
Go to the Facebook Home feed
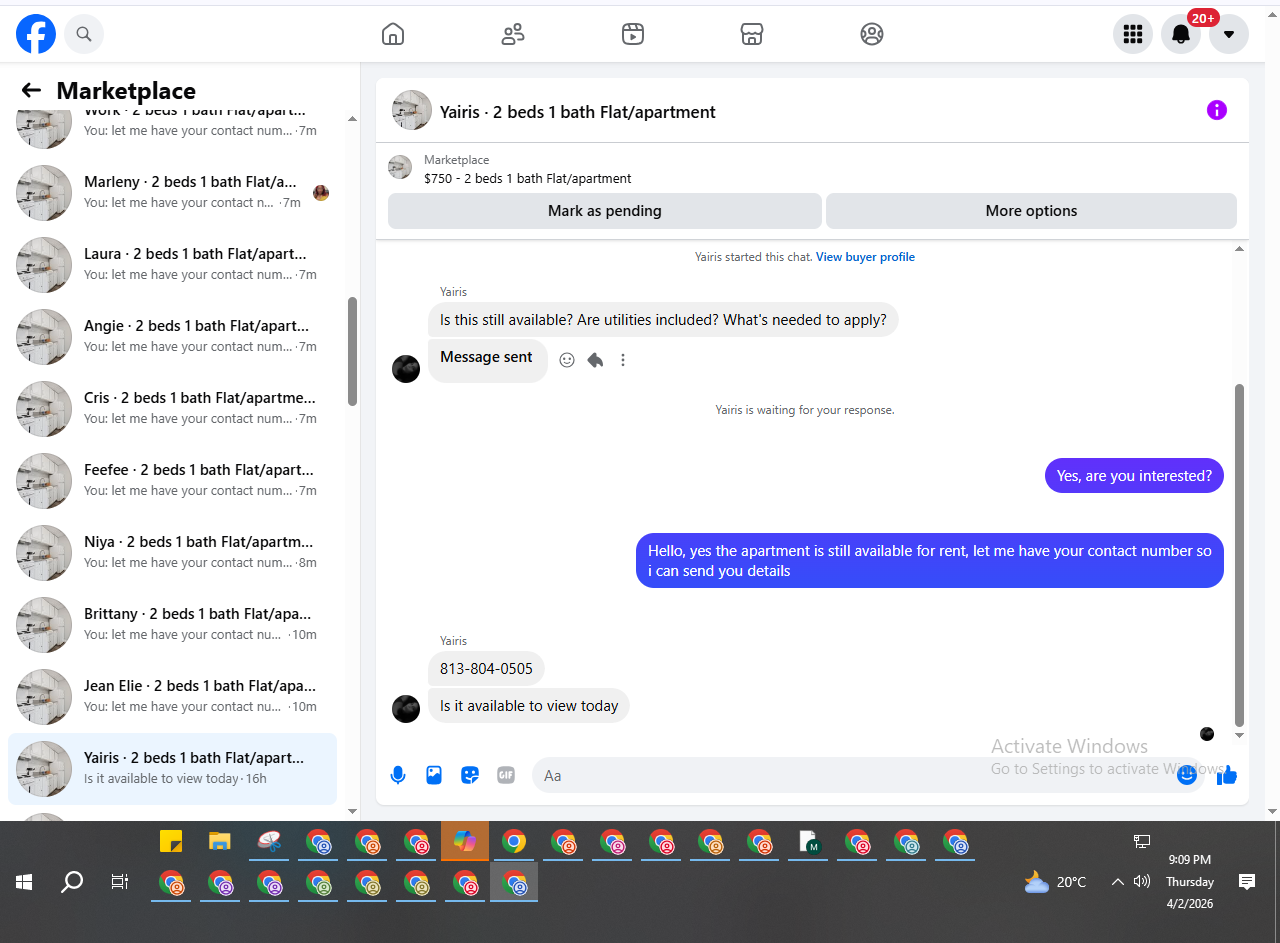pos(393,34)
